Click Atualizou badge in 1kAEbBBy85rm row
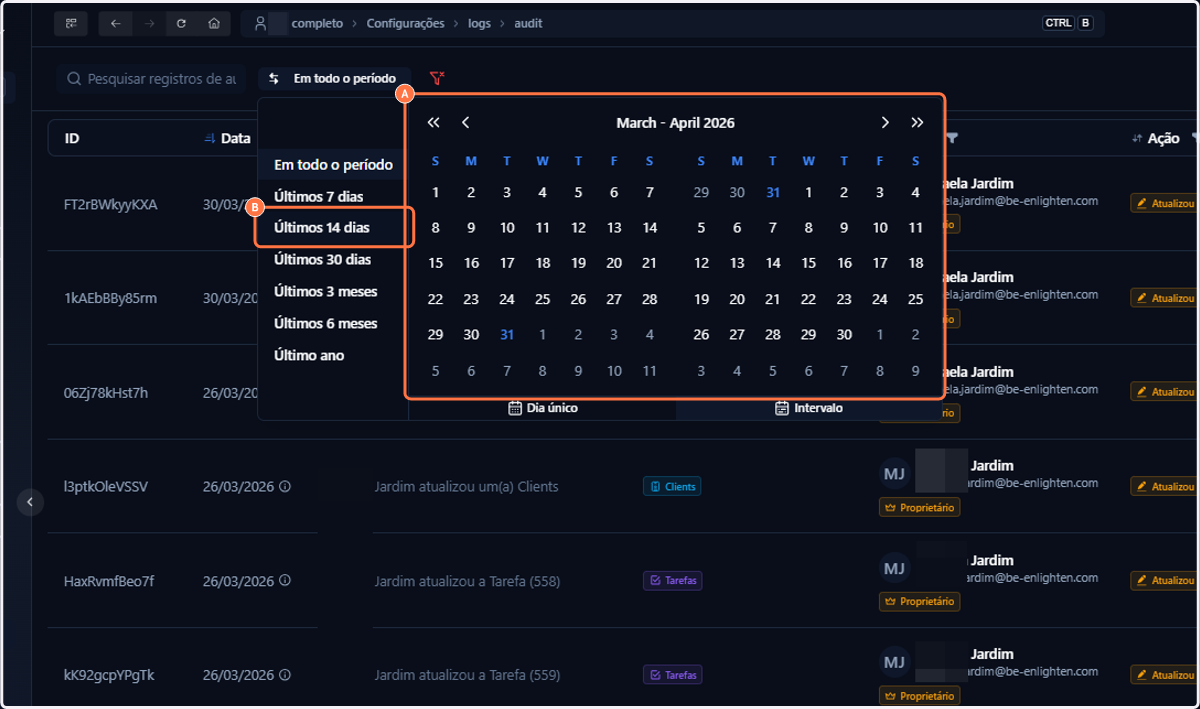The width and height of the screenshot is (1200, 709). (1165, 298)
